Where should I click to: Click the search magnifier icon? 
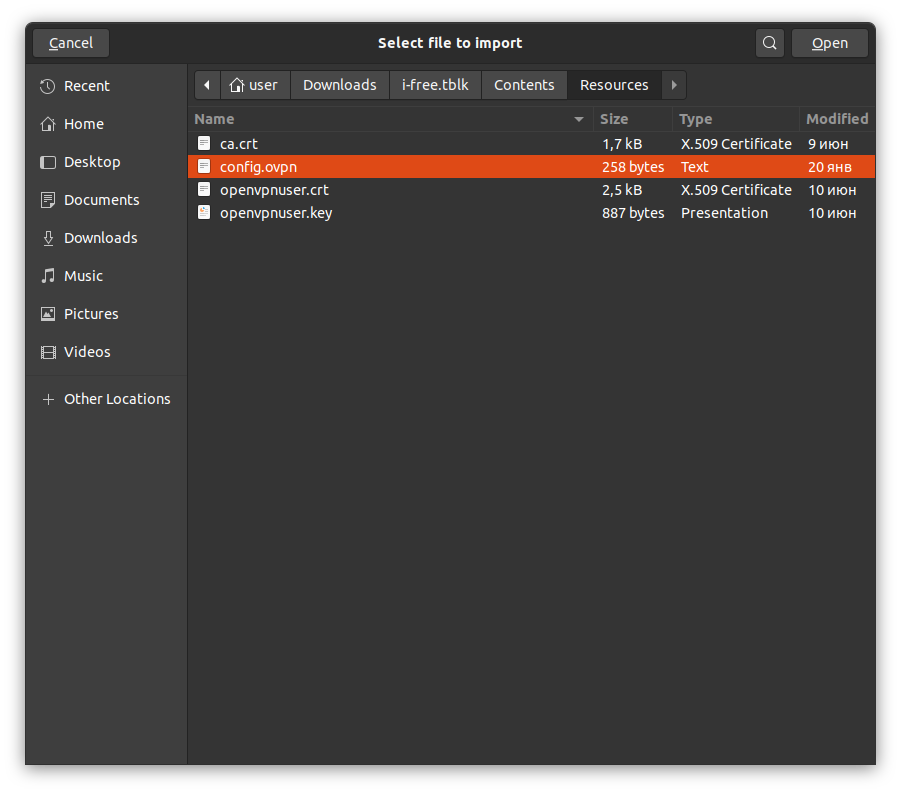(769, 43)
